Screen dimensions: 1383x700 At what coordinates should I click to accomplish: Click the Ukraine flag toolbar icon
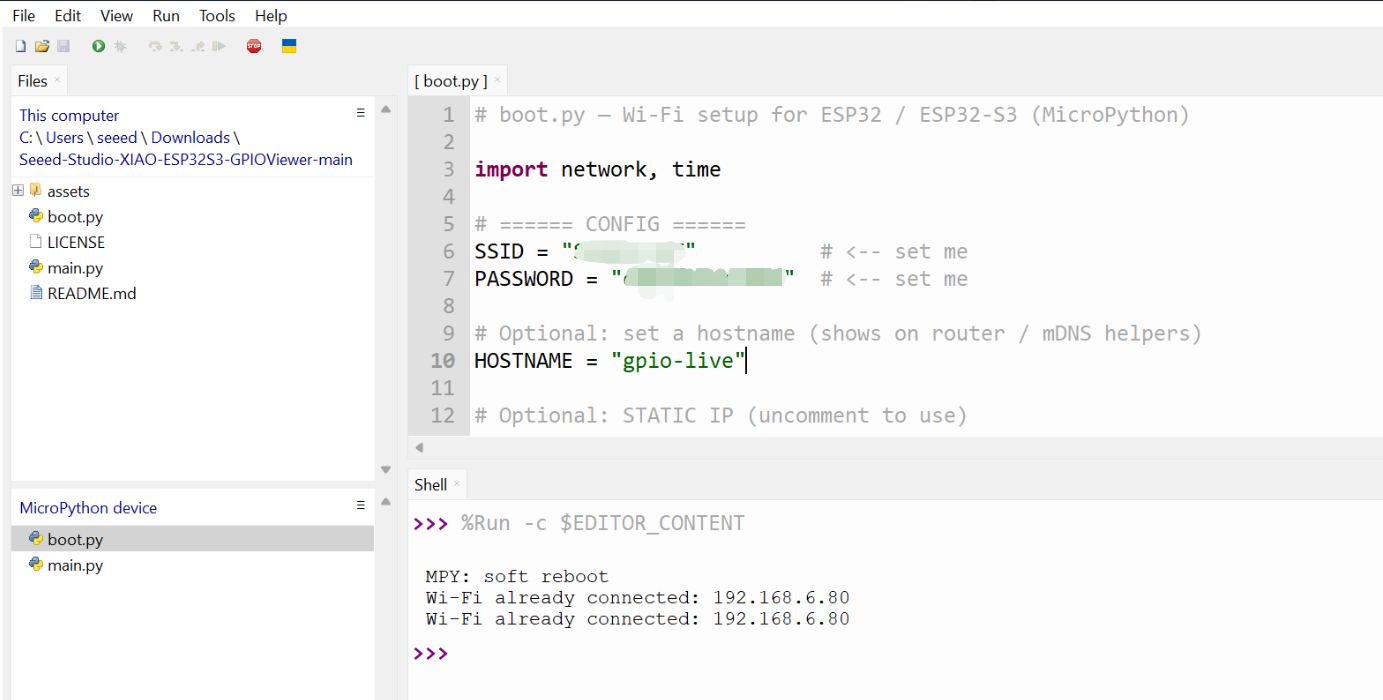[x=289, y=46]
